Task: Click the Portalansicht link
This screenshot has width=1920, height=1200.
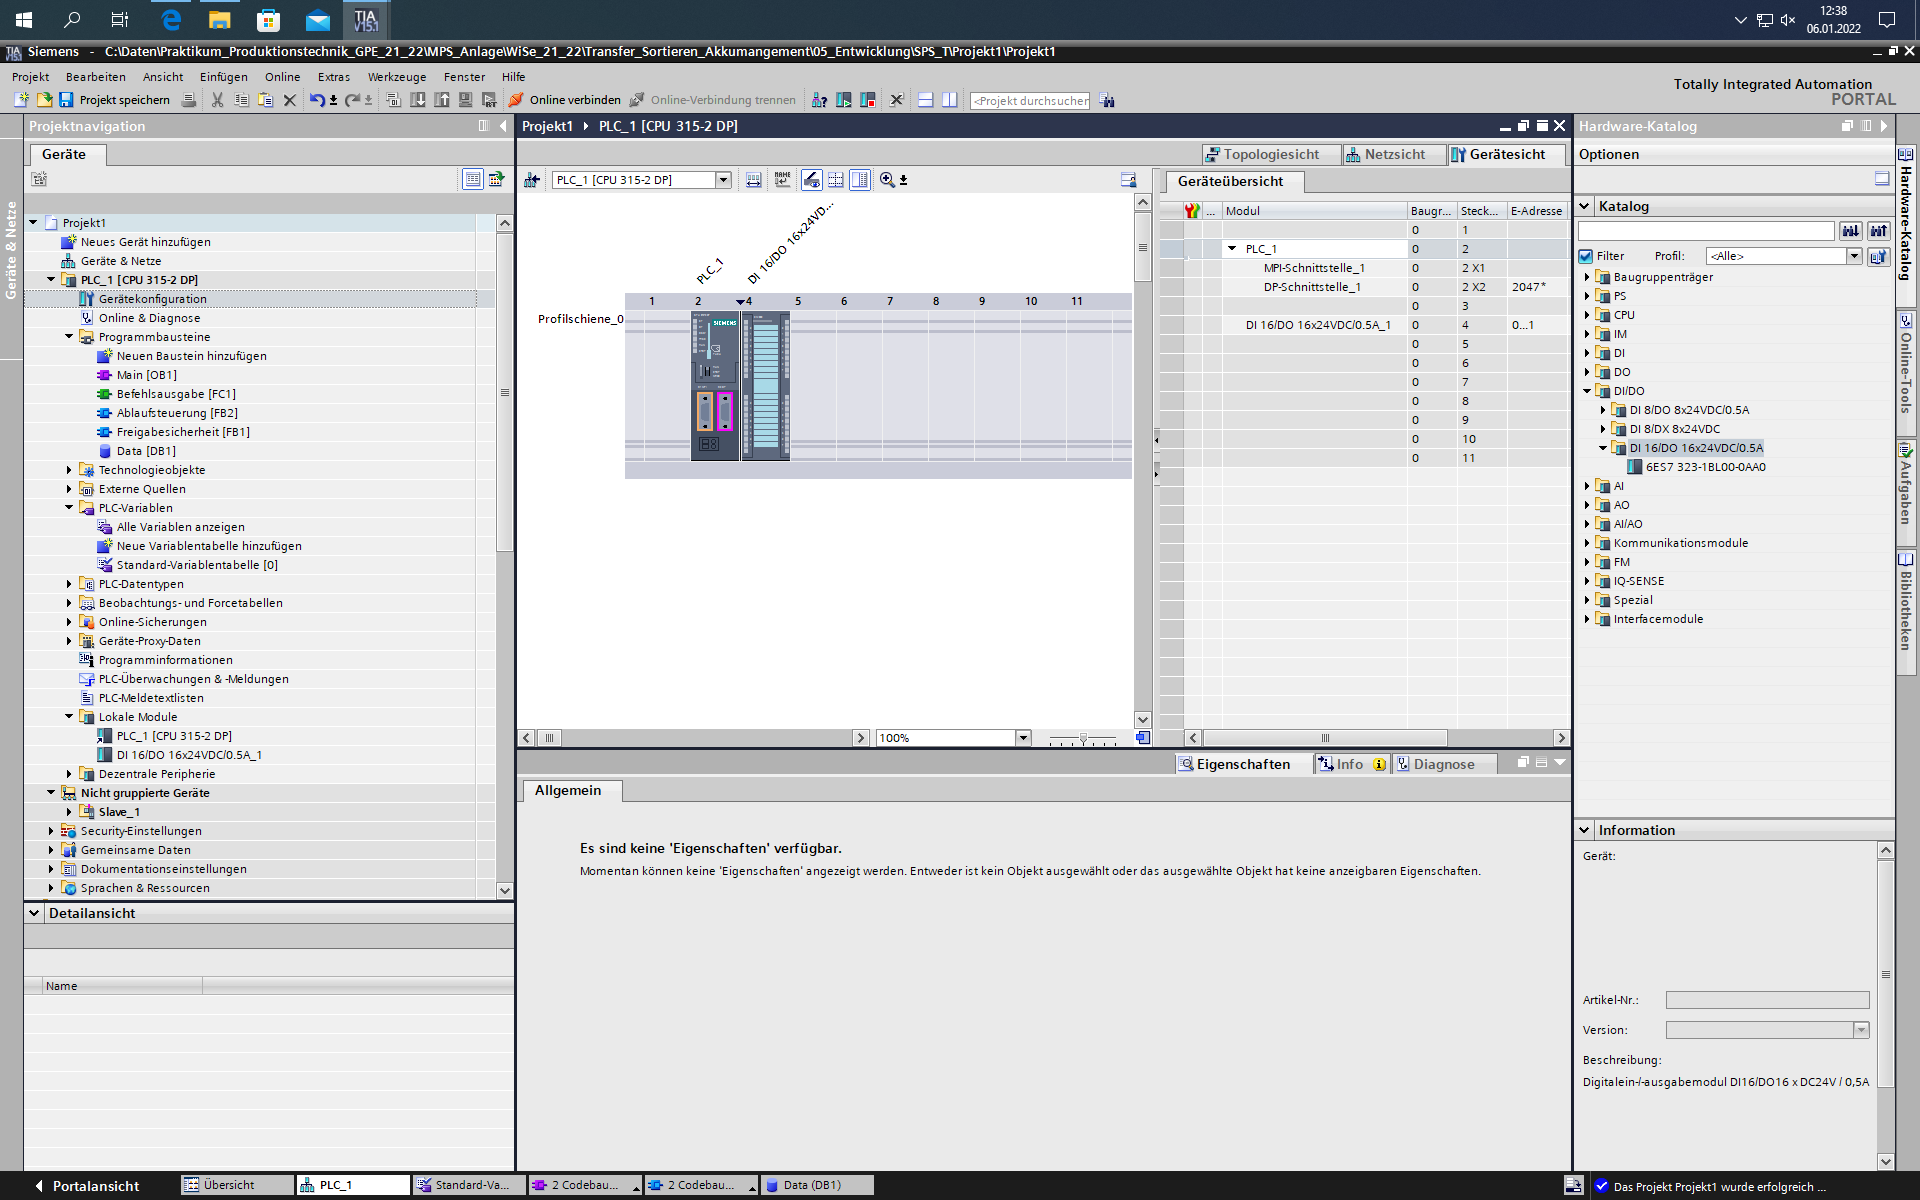Action: point(95,1185)
